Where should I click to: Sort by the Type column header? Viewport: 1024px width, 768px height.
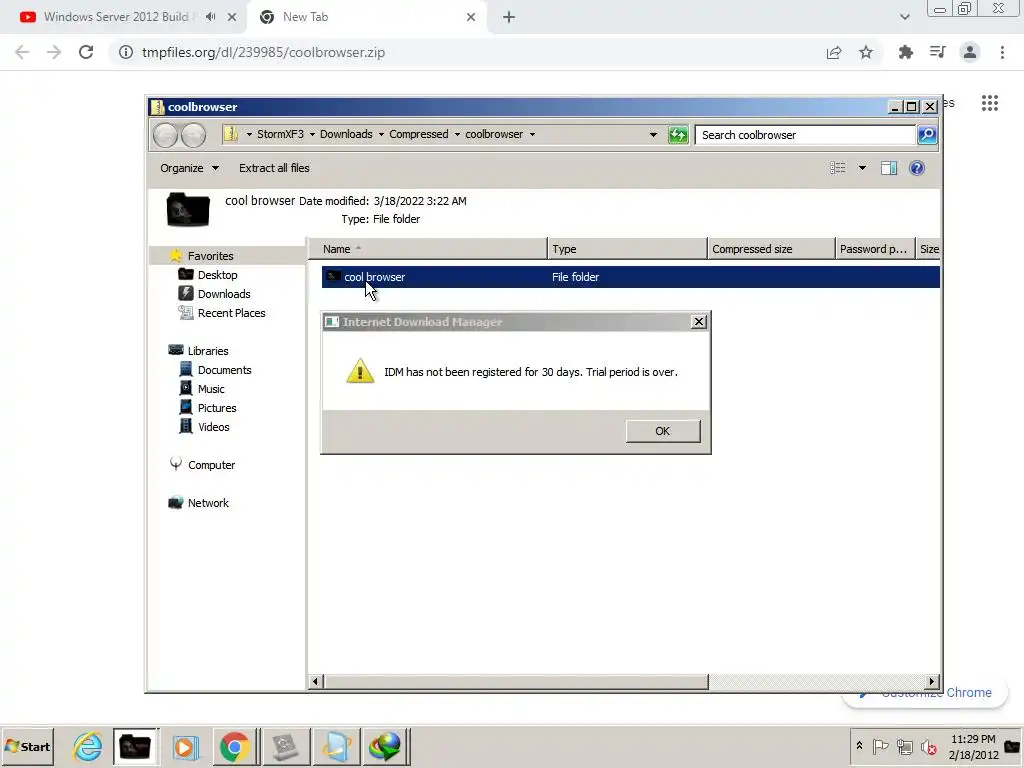(x=627, y=249)
